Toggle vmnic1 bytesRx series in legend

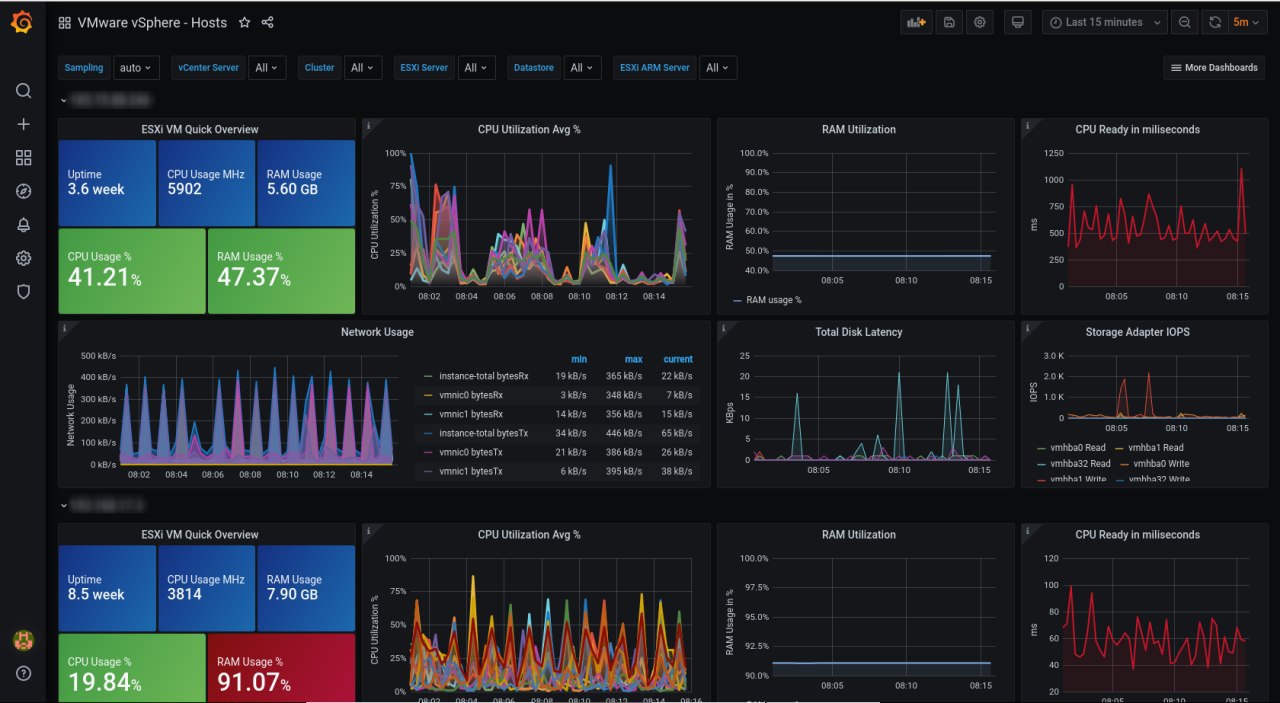tap(470, 414)
